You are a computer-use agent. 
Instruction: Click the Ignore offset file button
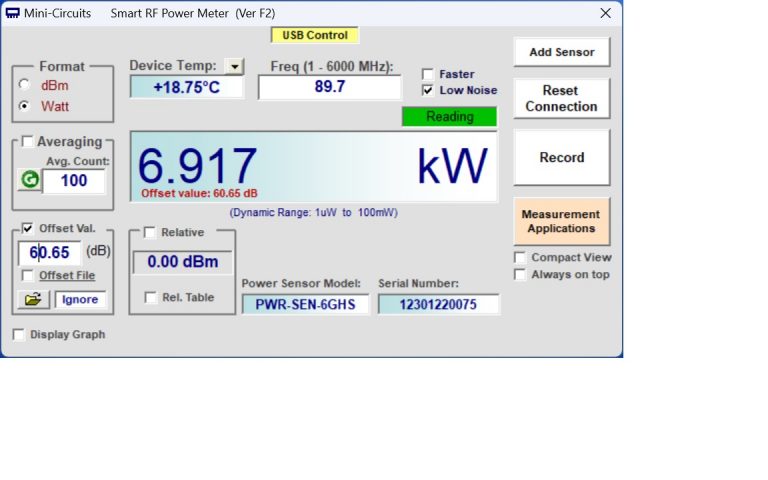79,299
